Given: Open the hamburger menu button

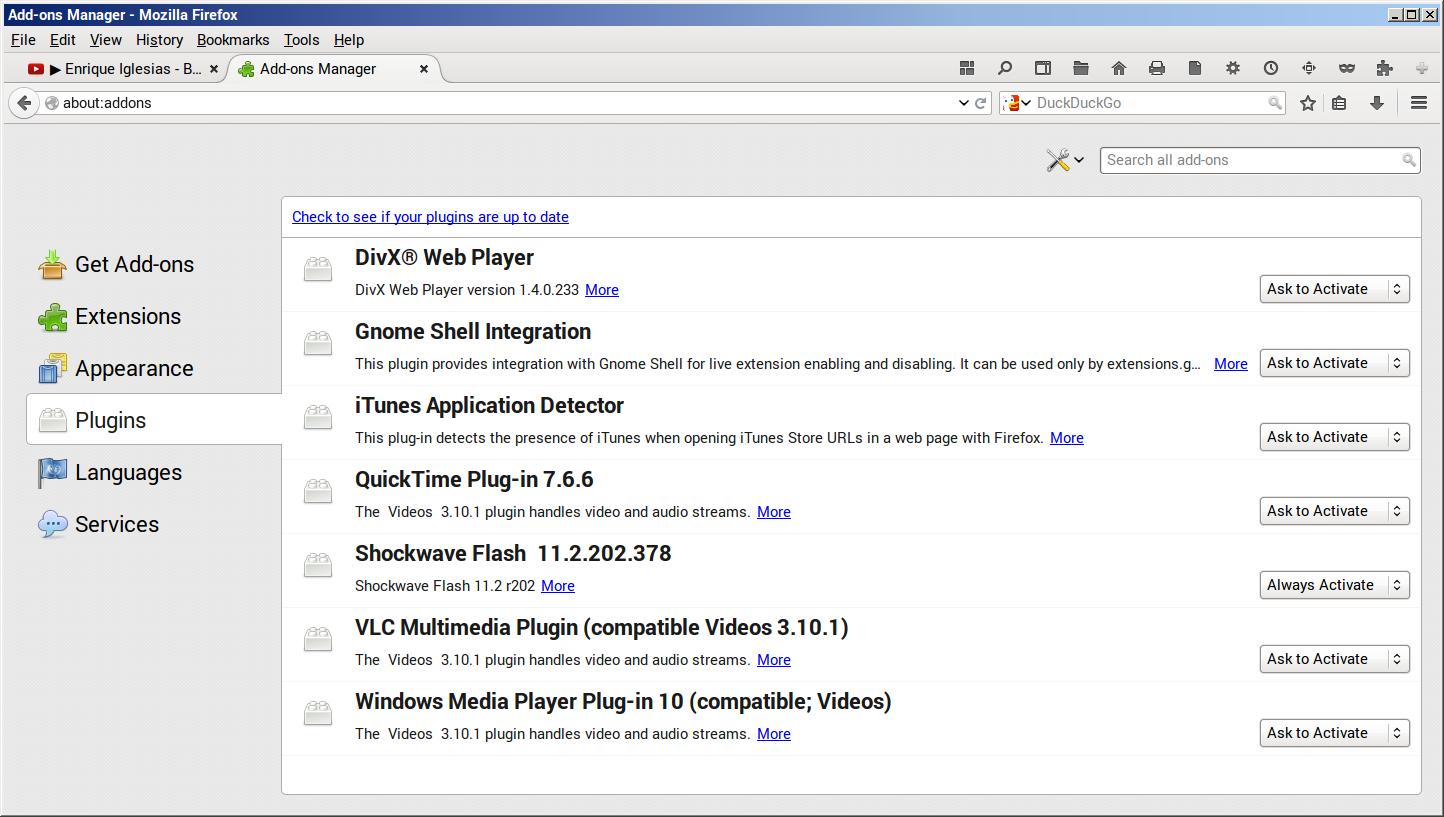Looking at the screenshot, I should tap(1418, 103).
